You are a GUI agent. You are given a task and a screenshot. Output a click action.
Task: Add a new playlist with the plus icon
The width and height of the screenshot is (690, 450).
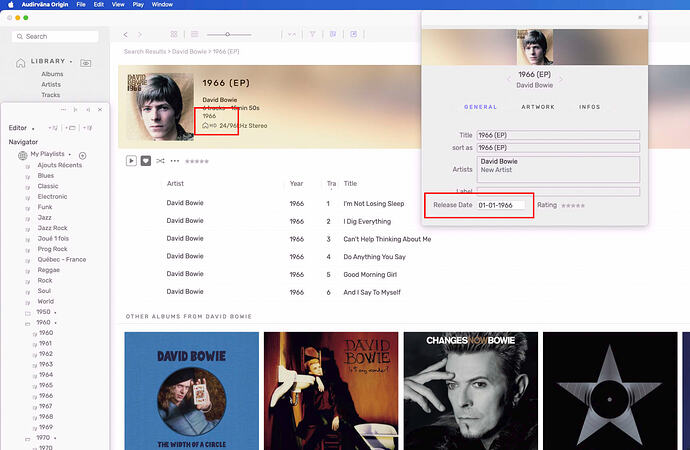click(x=83, y=155)
